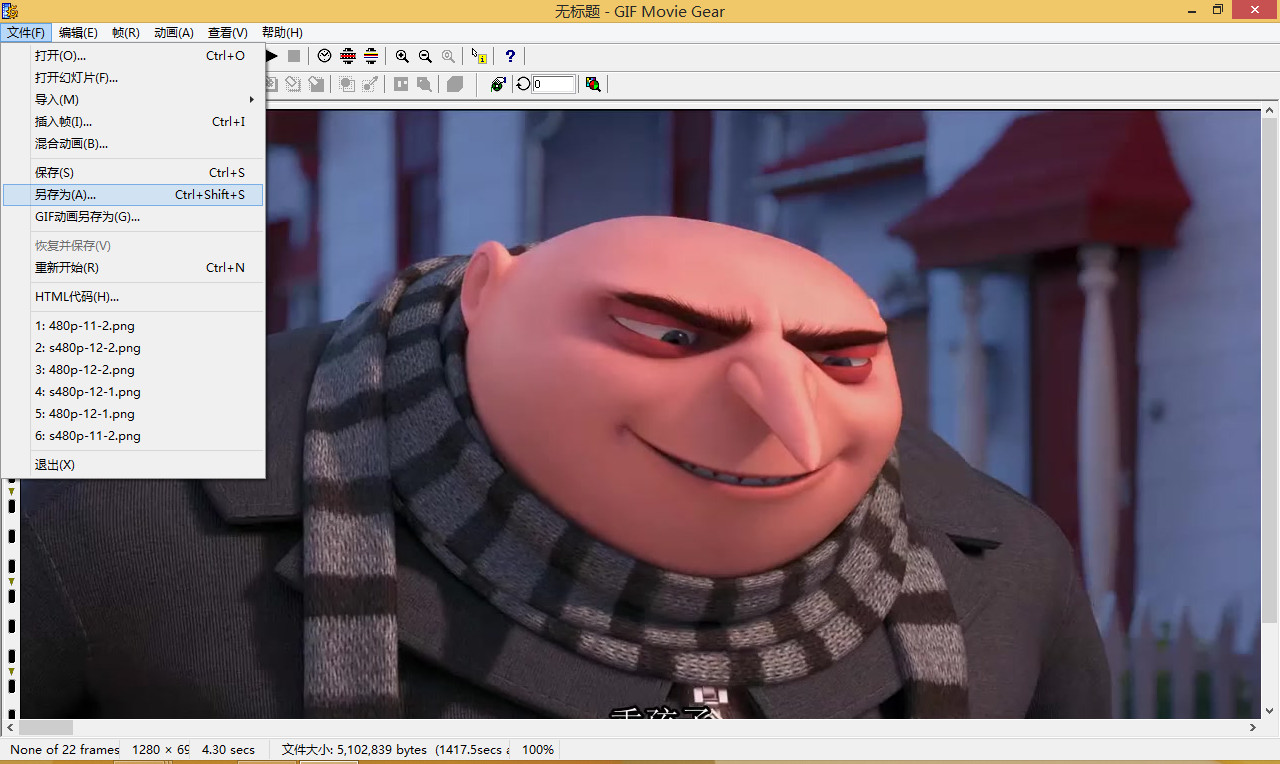Choose 重新开始(R) menu entry
This screenshot has width=1280, height=764.
(x=133, y=268)
